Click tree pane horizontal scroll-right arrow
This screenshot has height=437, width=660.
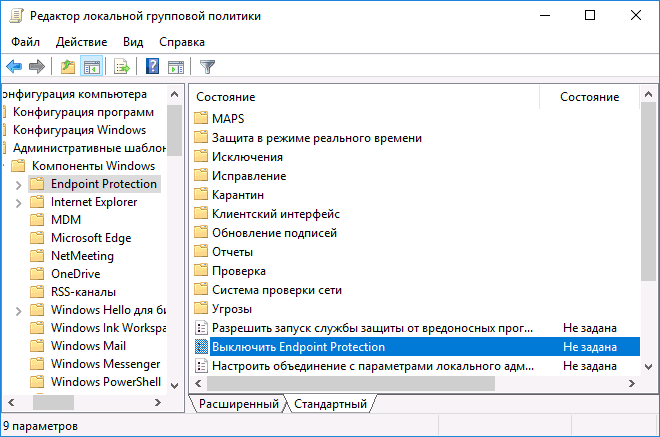(x=158, y=403)
